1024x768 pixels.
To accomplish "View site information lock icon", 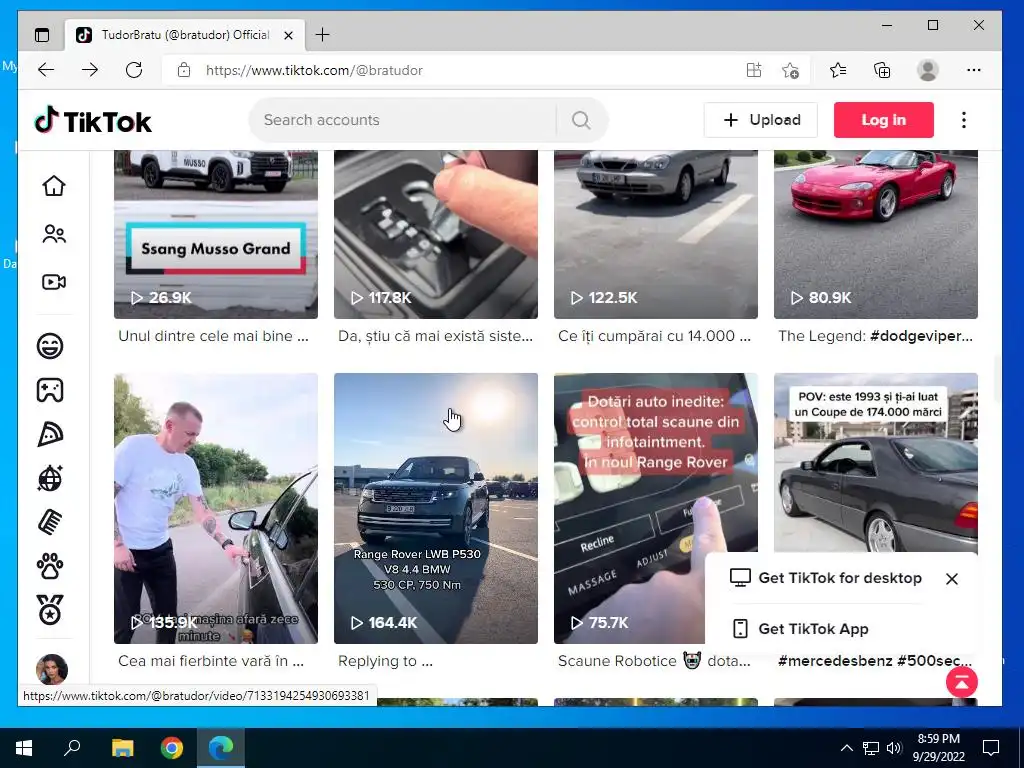I will (184, 70).
